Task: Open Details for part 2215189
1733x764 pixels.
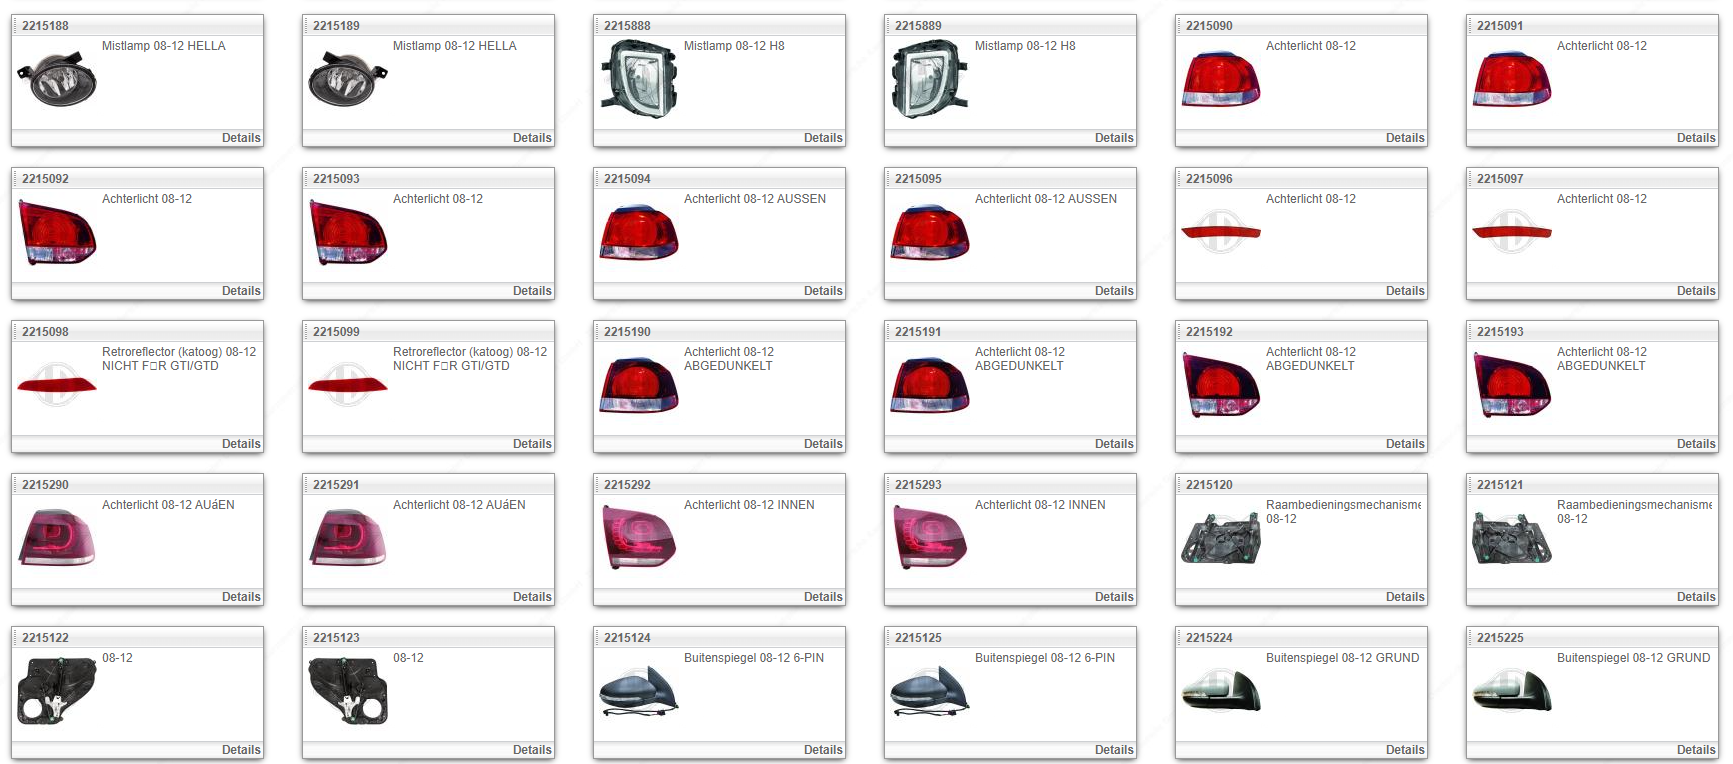Action: coord(532,138)
